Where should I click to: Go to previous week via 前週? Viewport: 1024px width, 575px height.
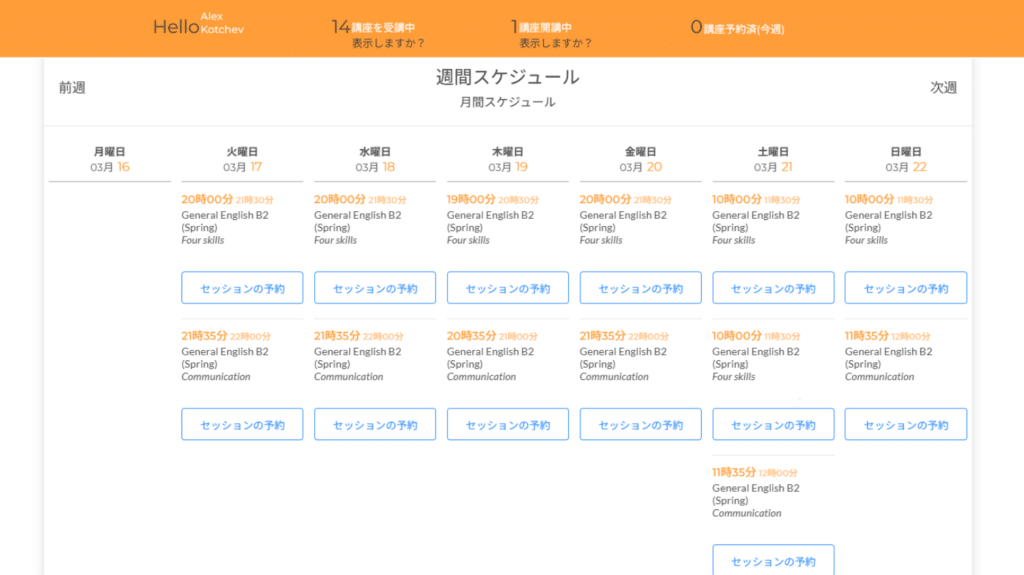coord(72,88)
